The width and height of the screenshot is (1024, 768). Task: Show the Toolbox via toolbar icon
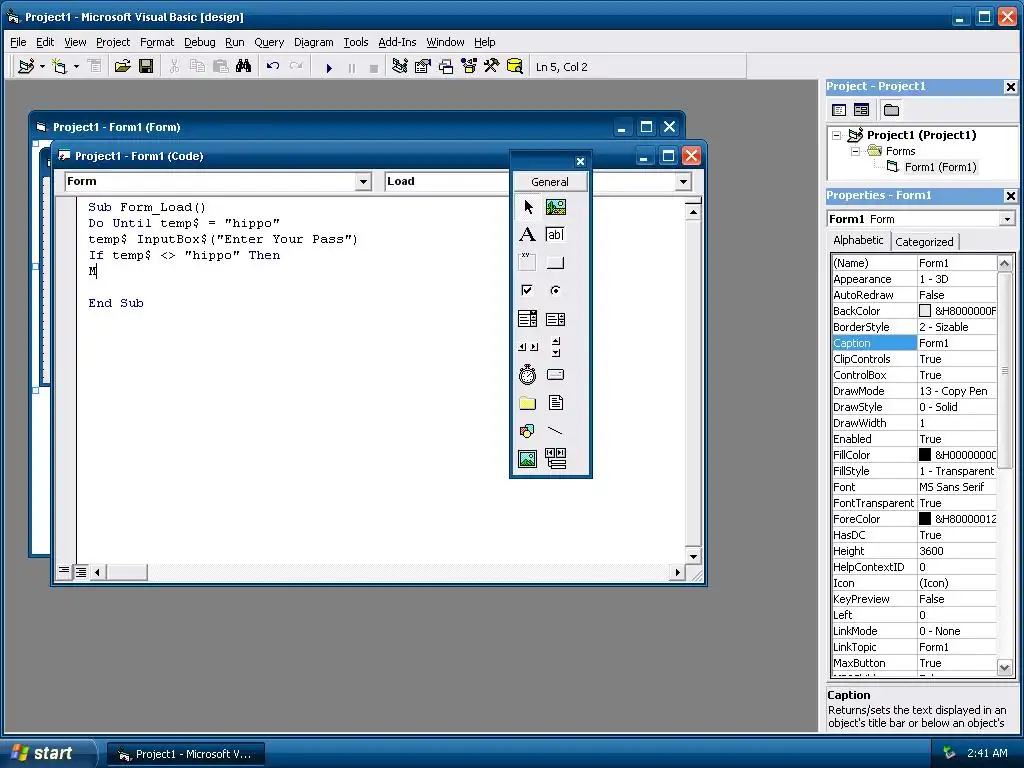click(x=492, y=67)
